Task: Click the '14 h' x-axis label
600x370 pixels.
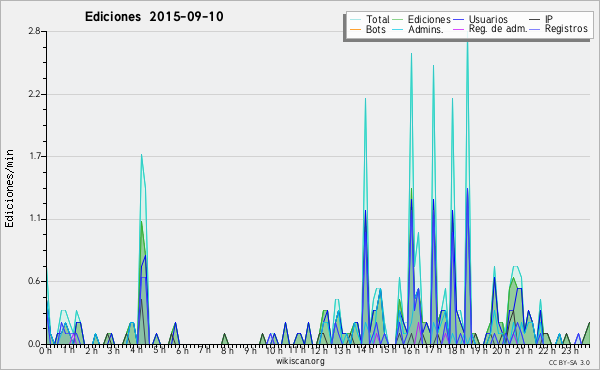Action: (365, 350)
